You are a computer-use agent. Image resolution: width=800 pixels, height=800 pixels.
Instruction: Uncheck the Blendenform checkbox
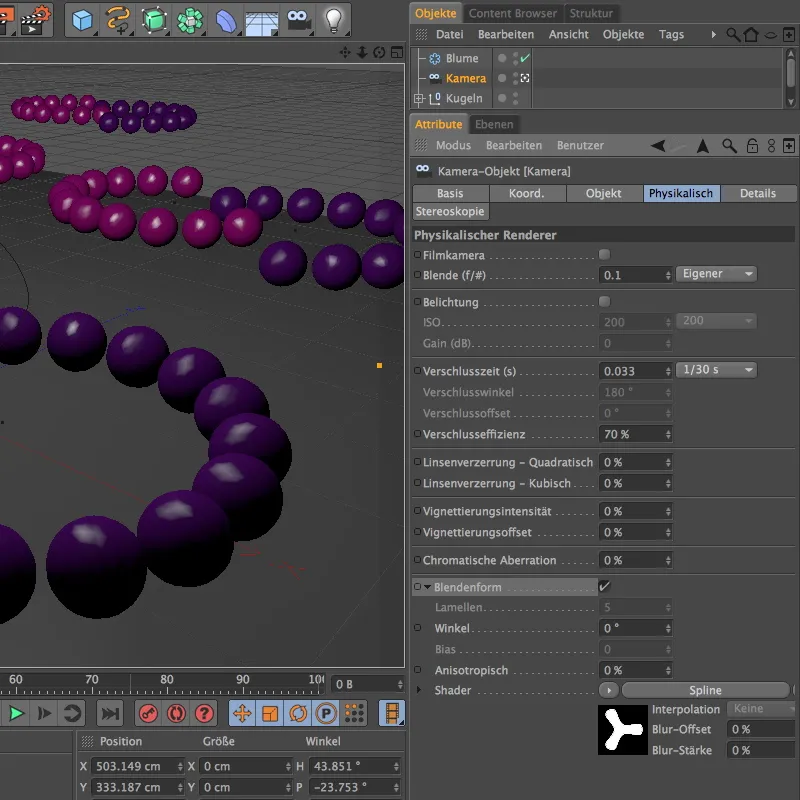coord(605,586)
